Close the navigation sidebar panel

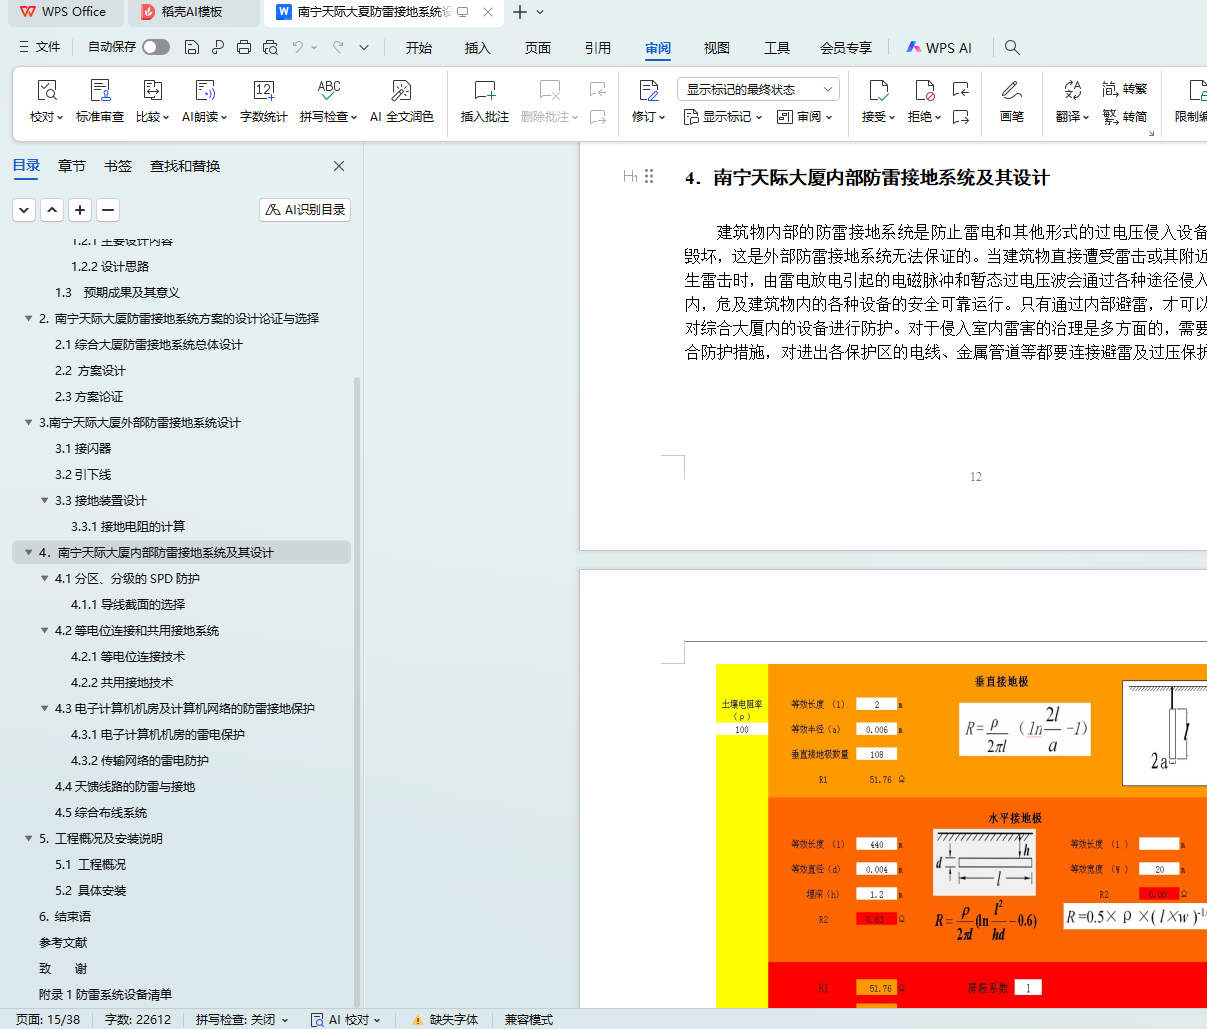(x=339, y=166)
